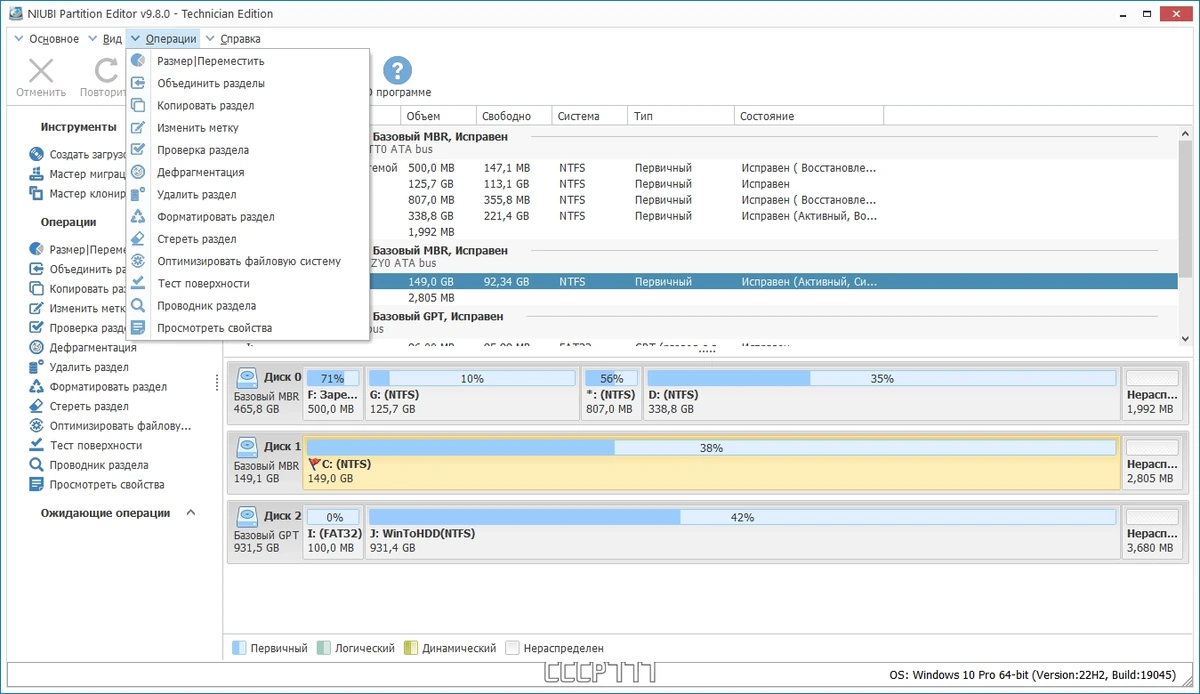The width and height of the screenshot is (1200, 694).
Task: Click the Повторить redo toolbar icon
Action: click(105, 70)
